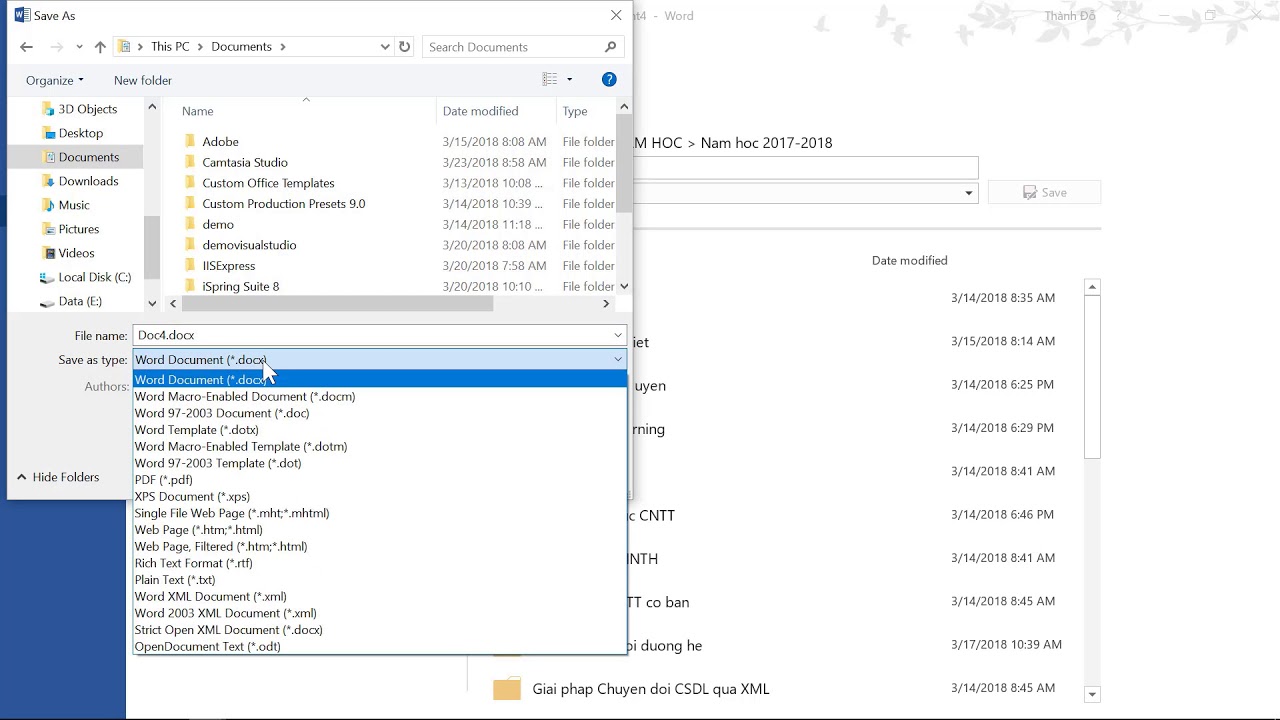The height and width of the screenshot is (720, 1280).
Task: Refresh the Documents folder listing
Action: click(404, 47)
